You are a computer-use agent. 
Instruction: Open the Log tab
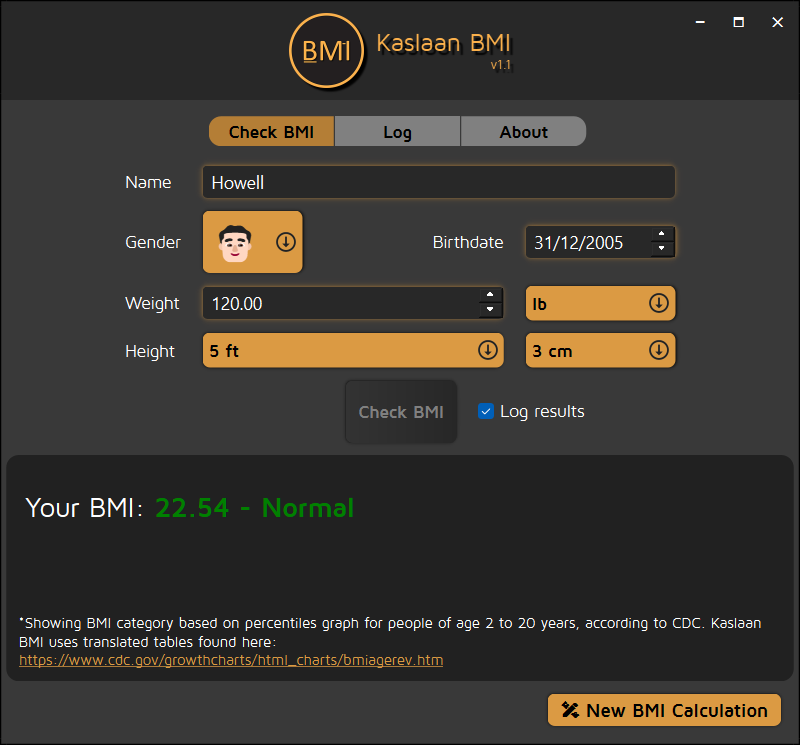[397, 132]
